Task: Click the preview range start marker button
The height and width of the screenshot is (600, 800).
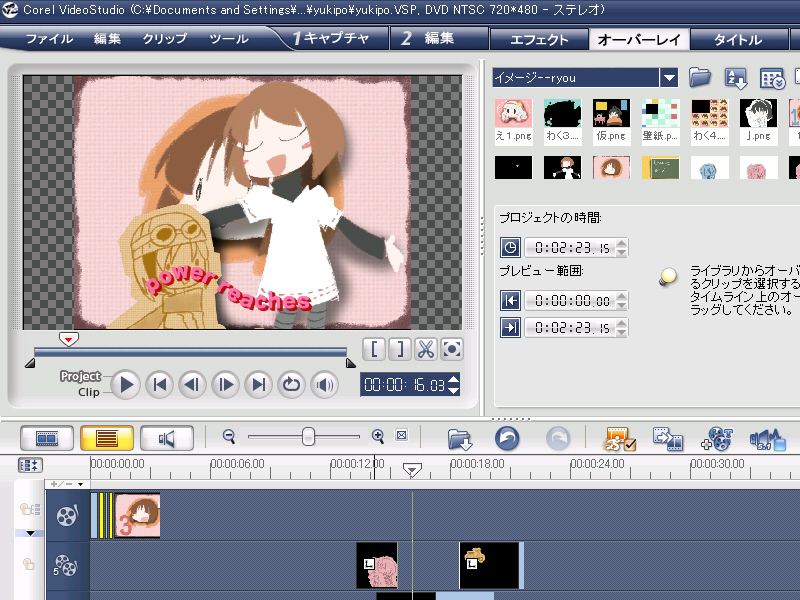Action: tap(510, 301)
